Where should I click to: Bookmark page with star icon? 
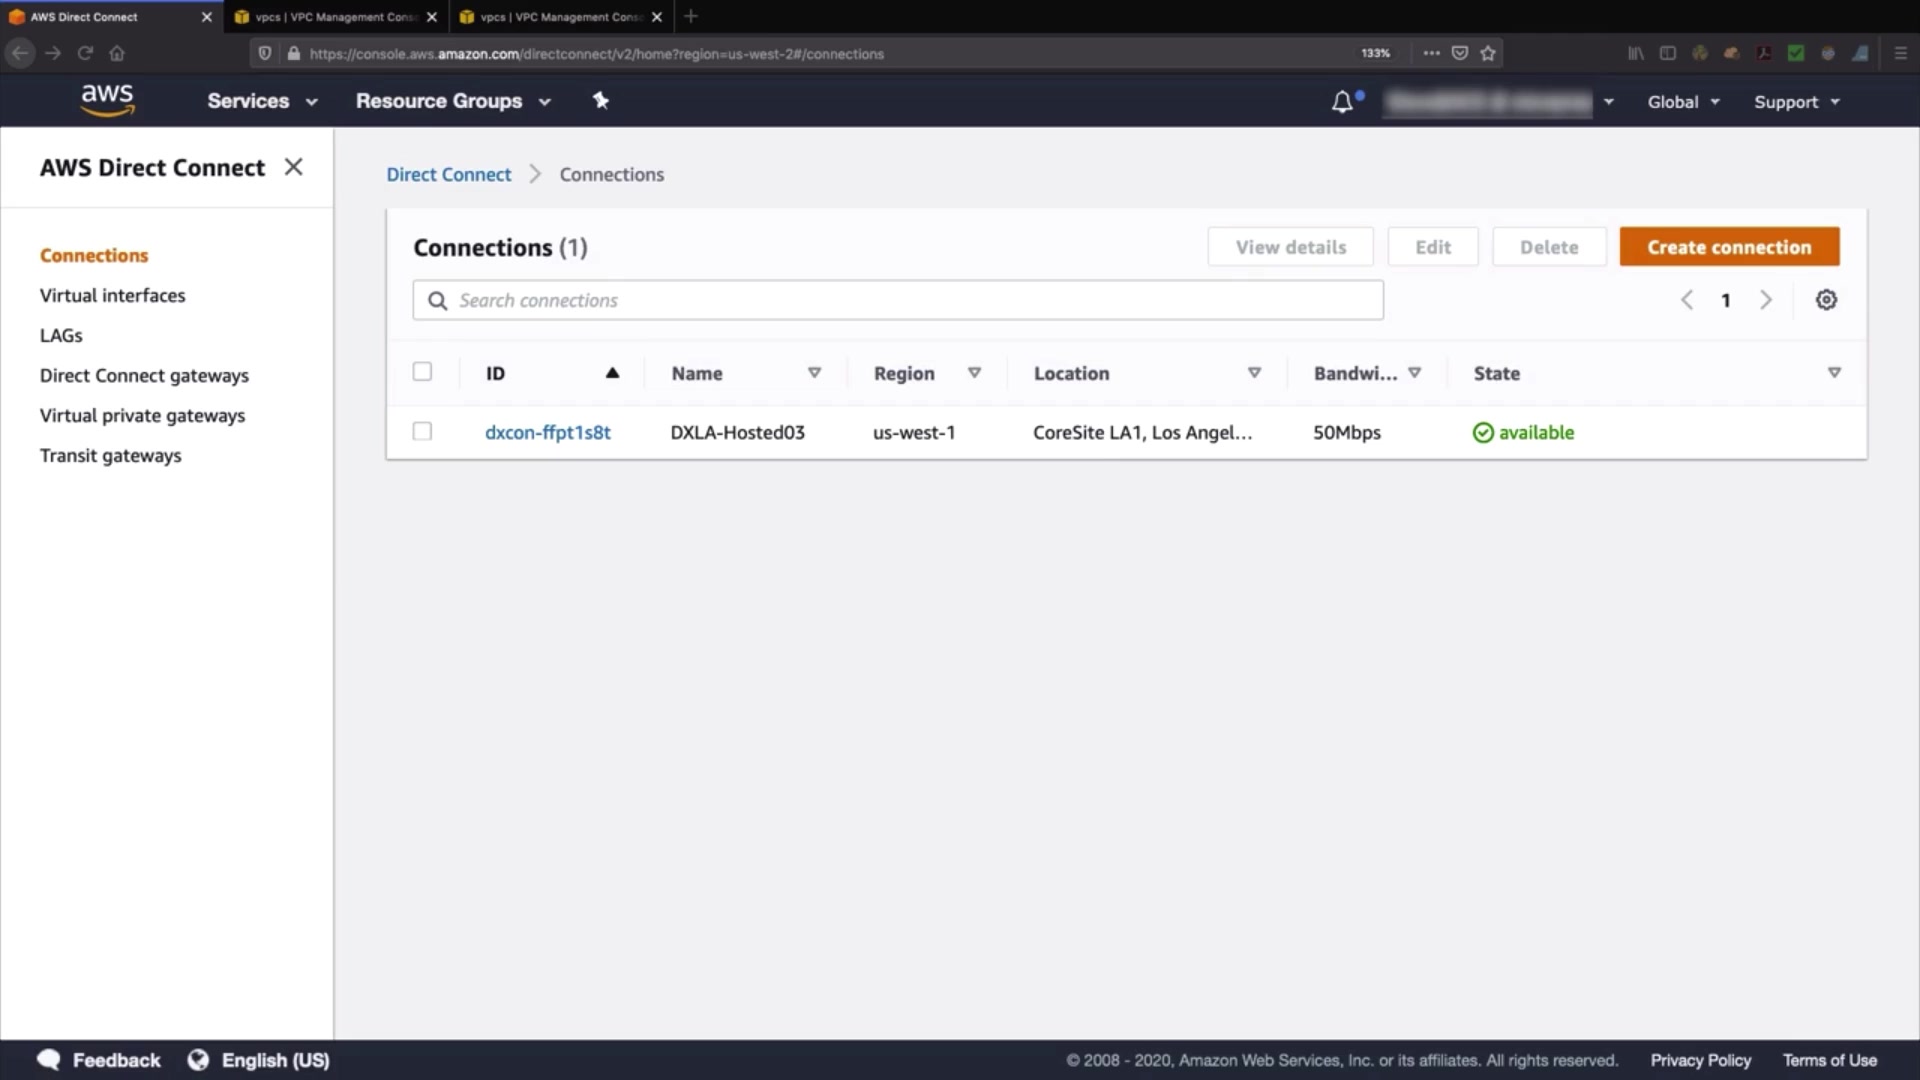1488,53
